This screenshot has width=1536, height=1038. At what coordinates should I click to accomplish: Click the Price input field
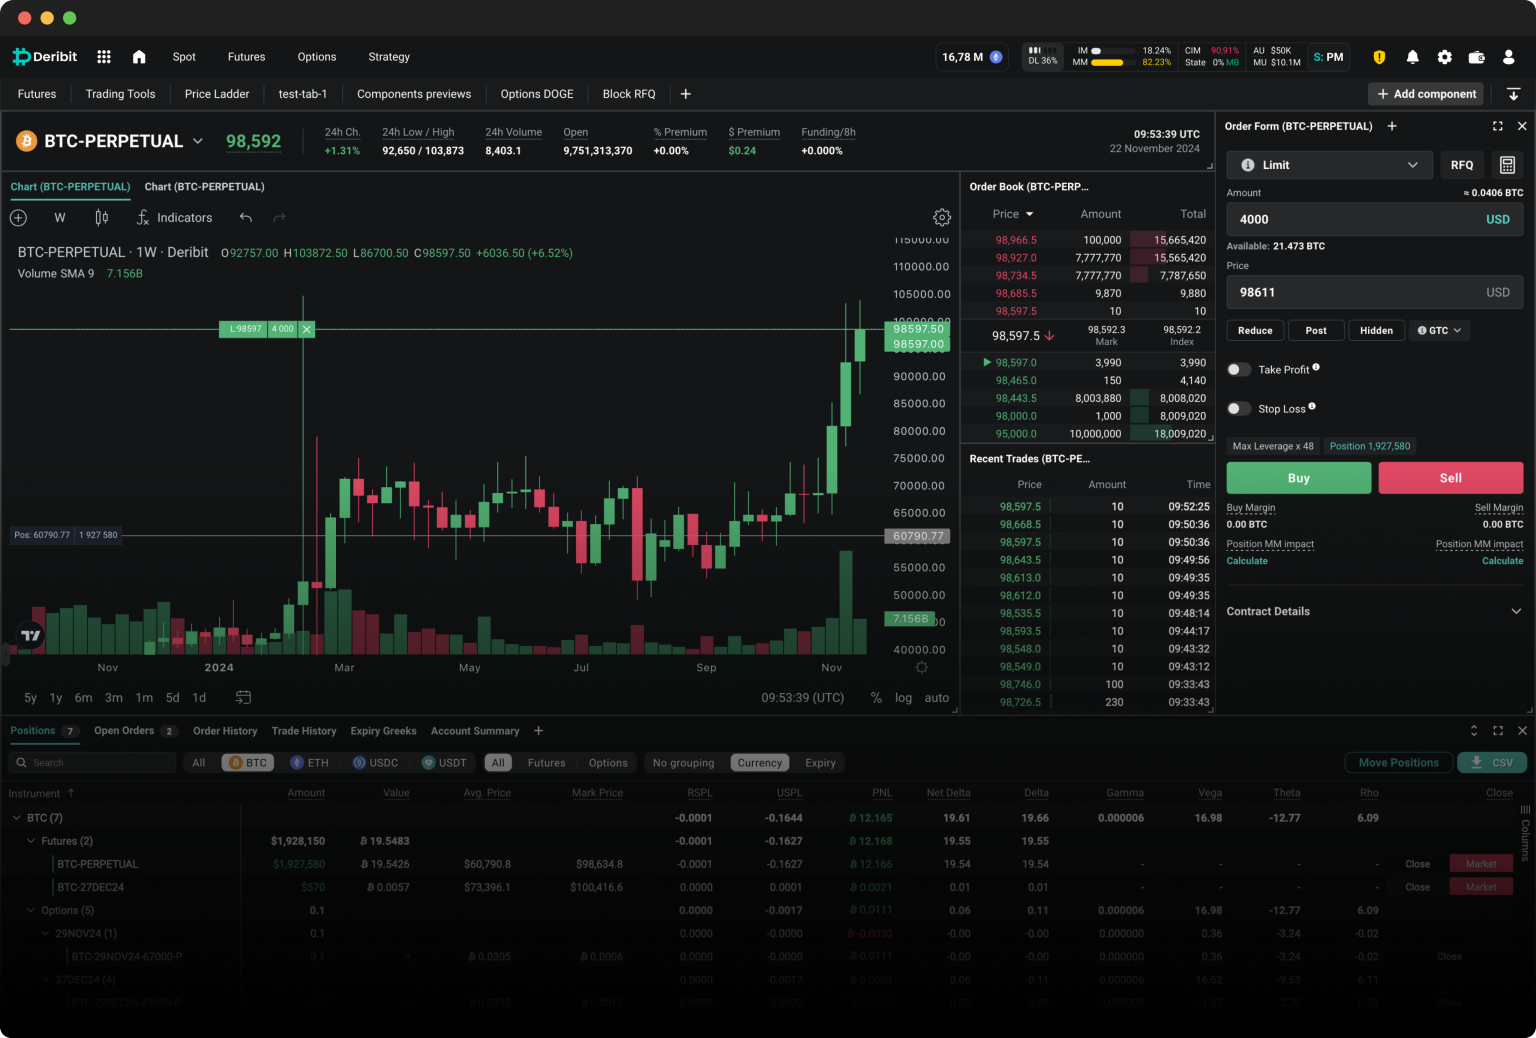[x=1375, y=292]
